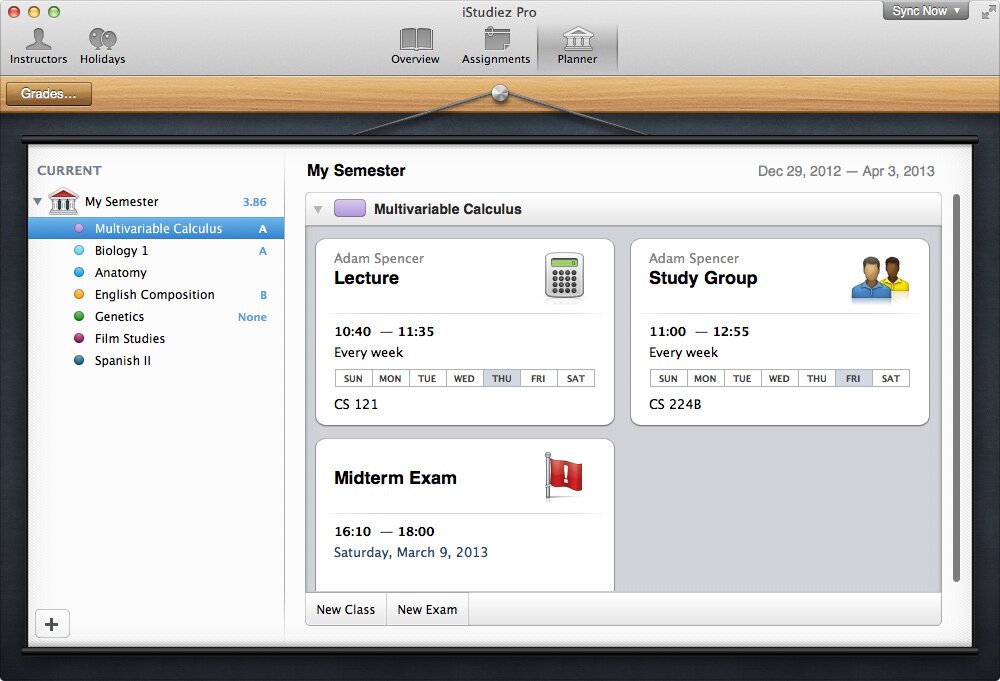Click the New Class button

346,610
